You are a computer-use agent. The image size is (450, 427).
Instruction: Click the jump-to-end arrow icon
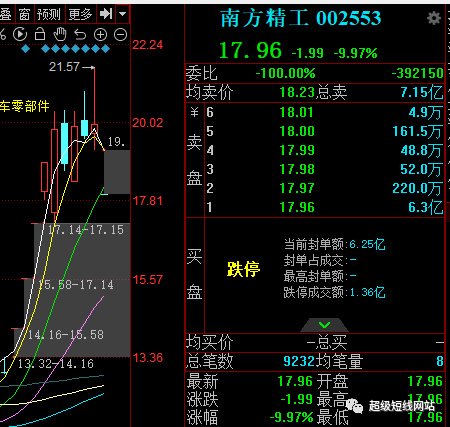[x=106, y=14]
